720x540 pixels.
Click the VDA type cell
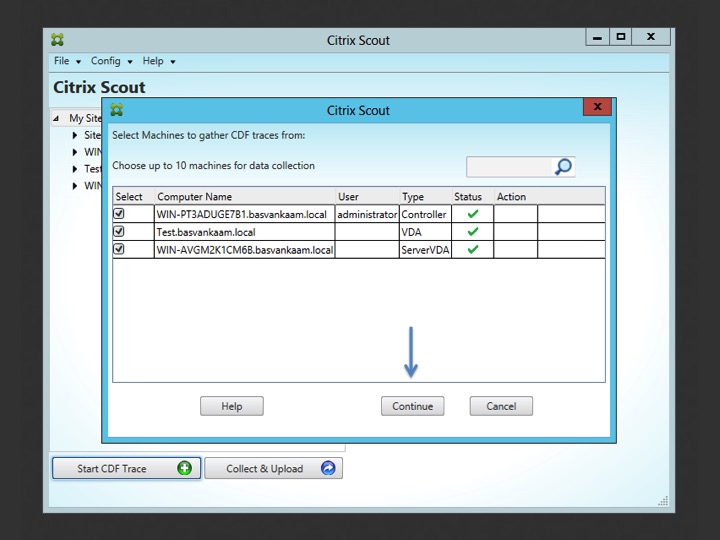[x=426, y=232]
